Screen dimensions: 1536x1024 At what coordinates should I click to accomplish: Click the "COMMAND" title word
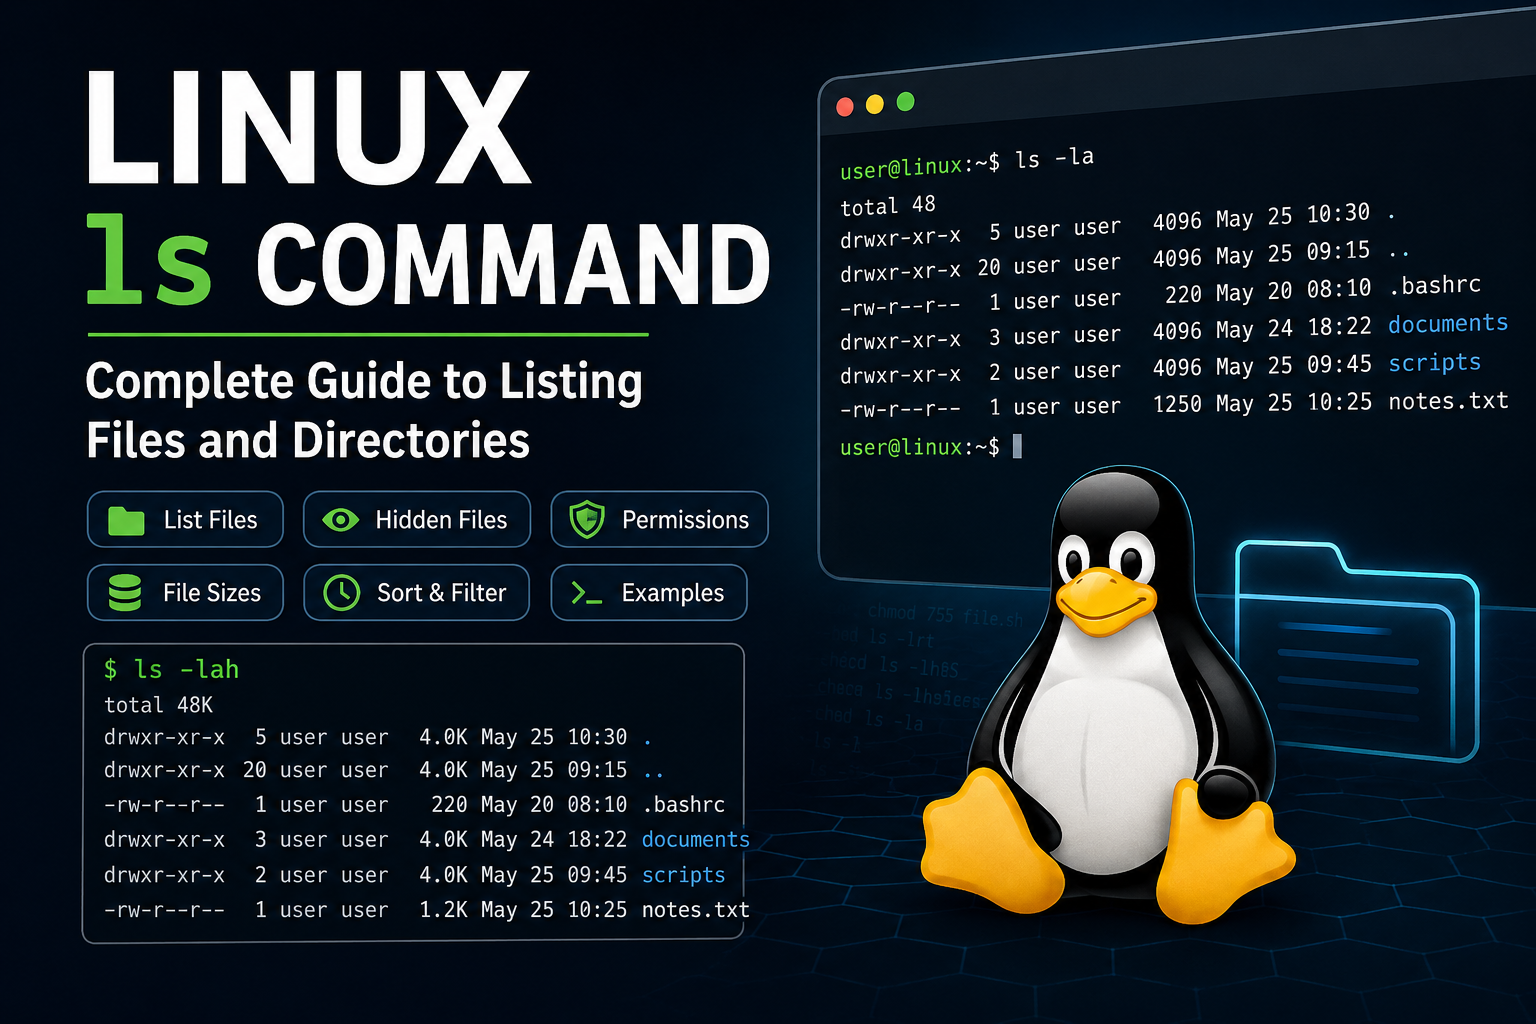(x=513, y=264)
